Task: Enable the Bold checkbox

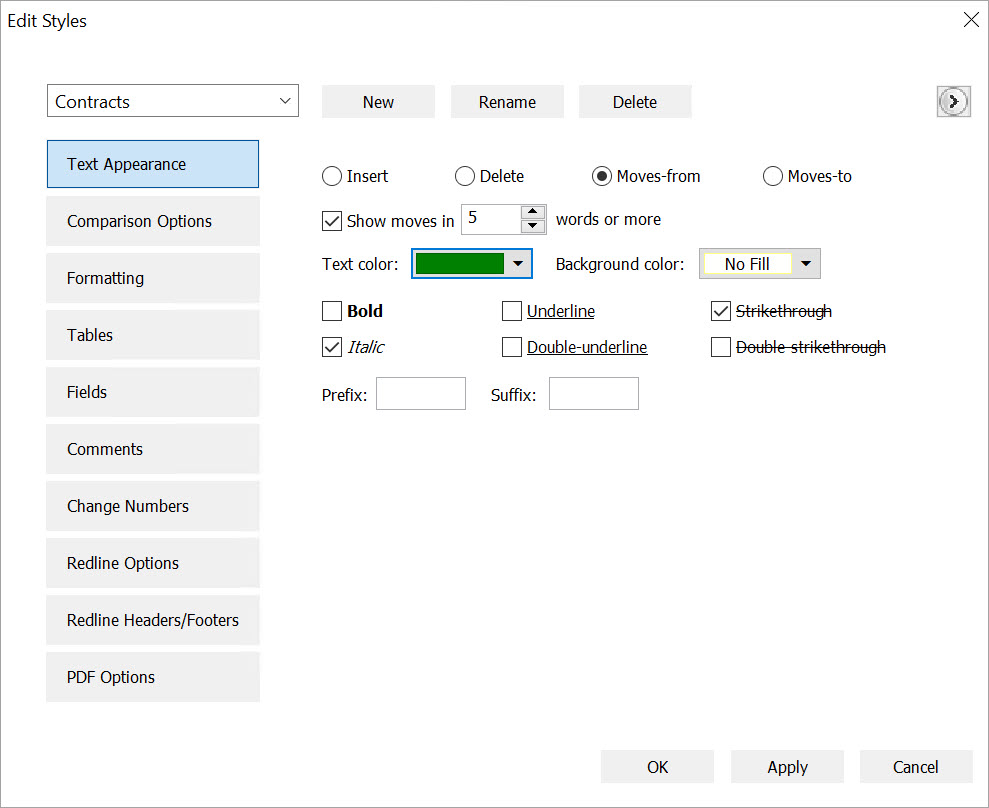Action: click(x=332, y=311)
